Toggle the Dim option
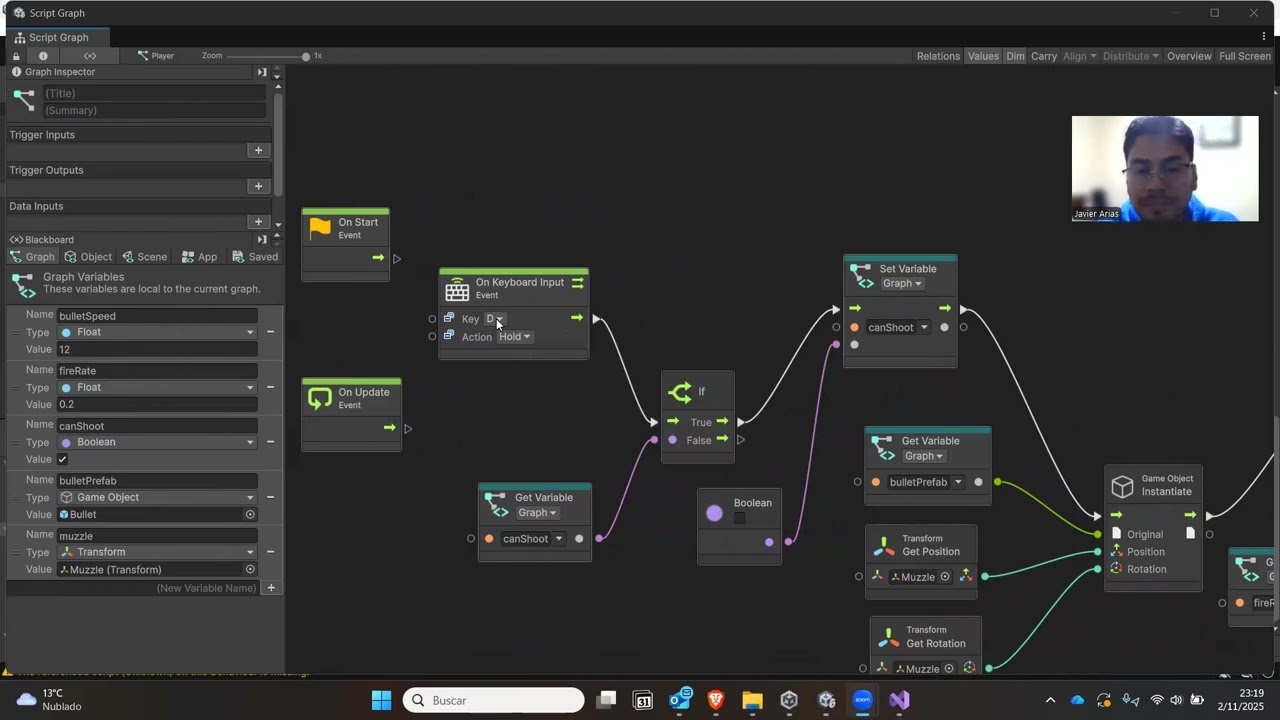 click(1015, 56)
